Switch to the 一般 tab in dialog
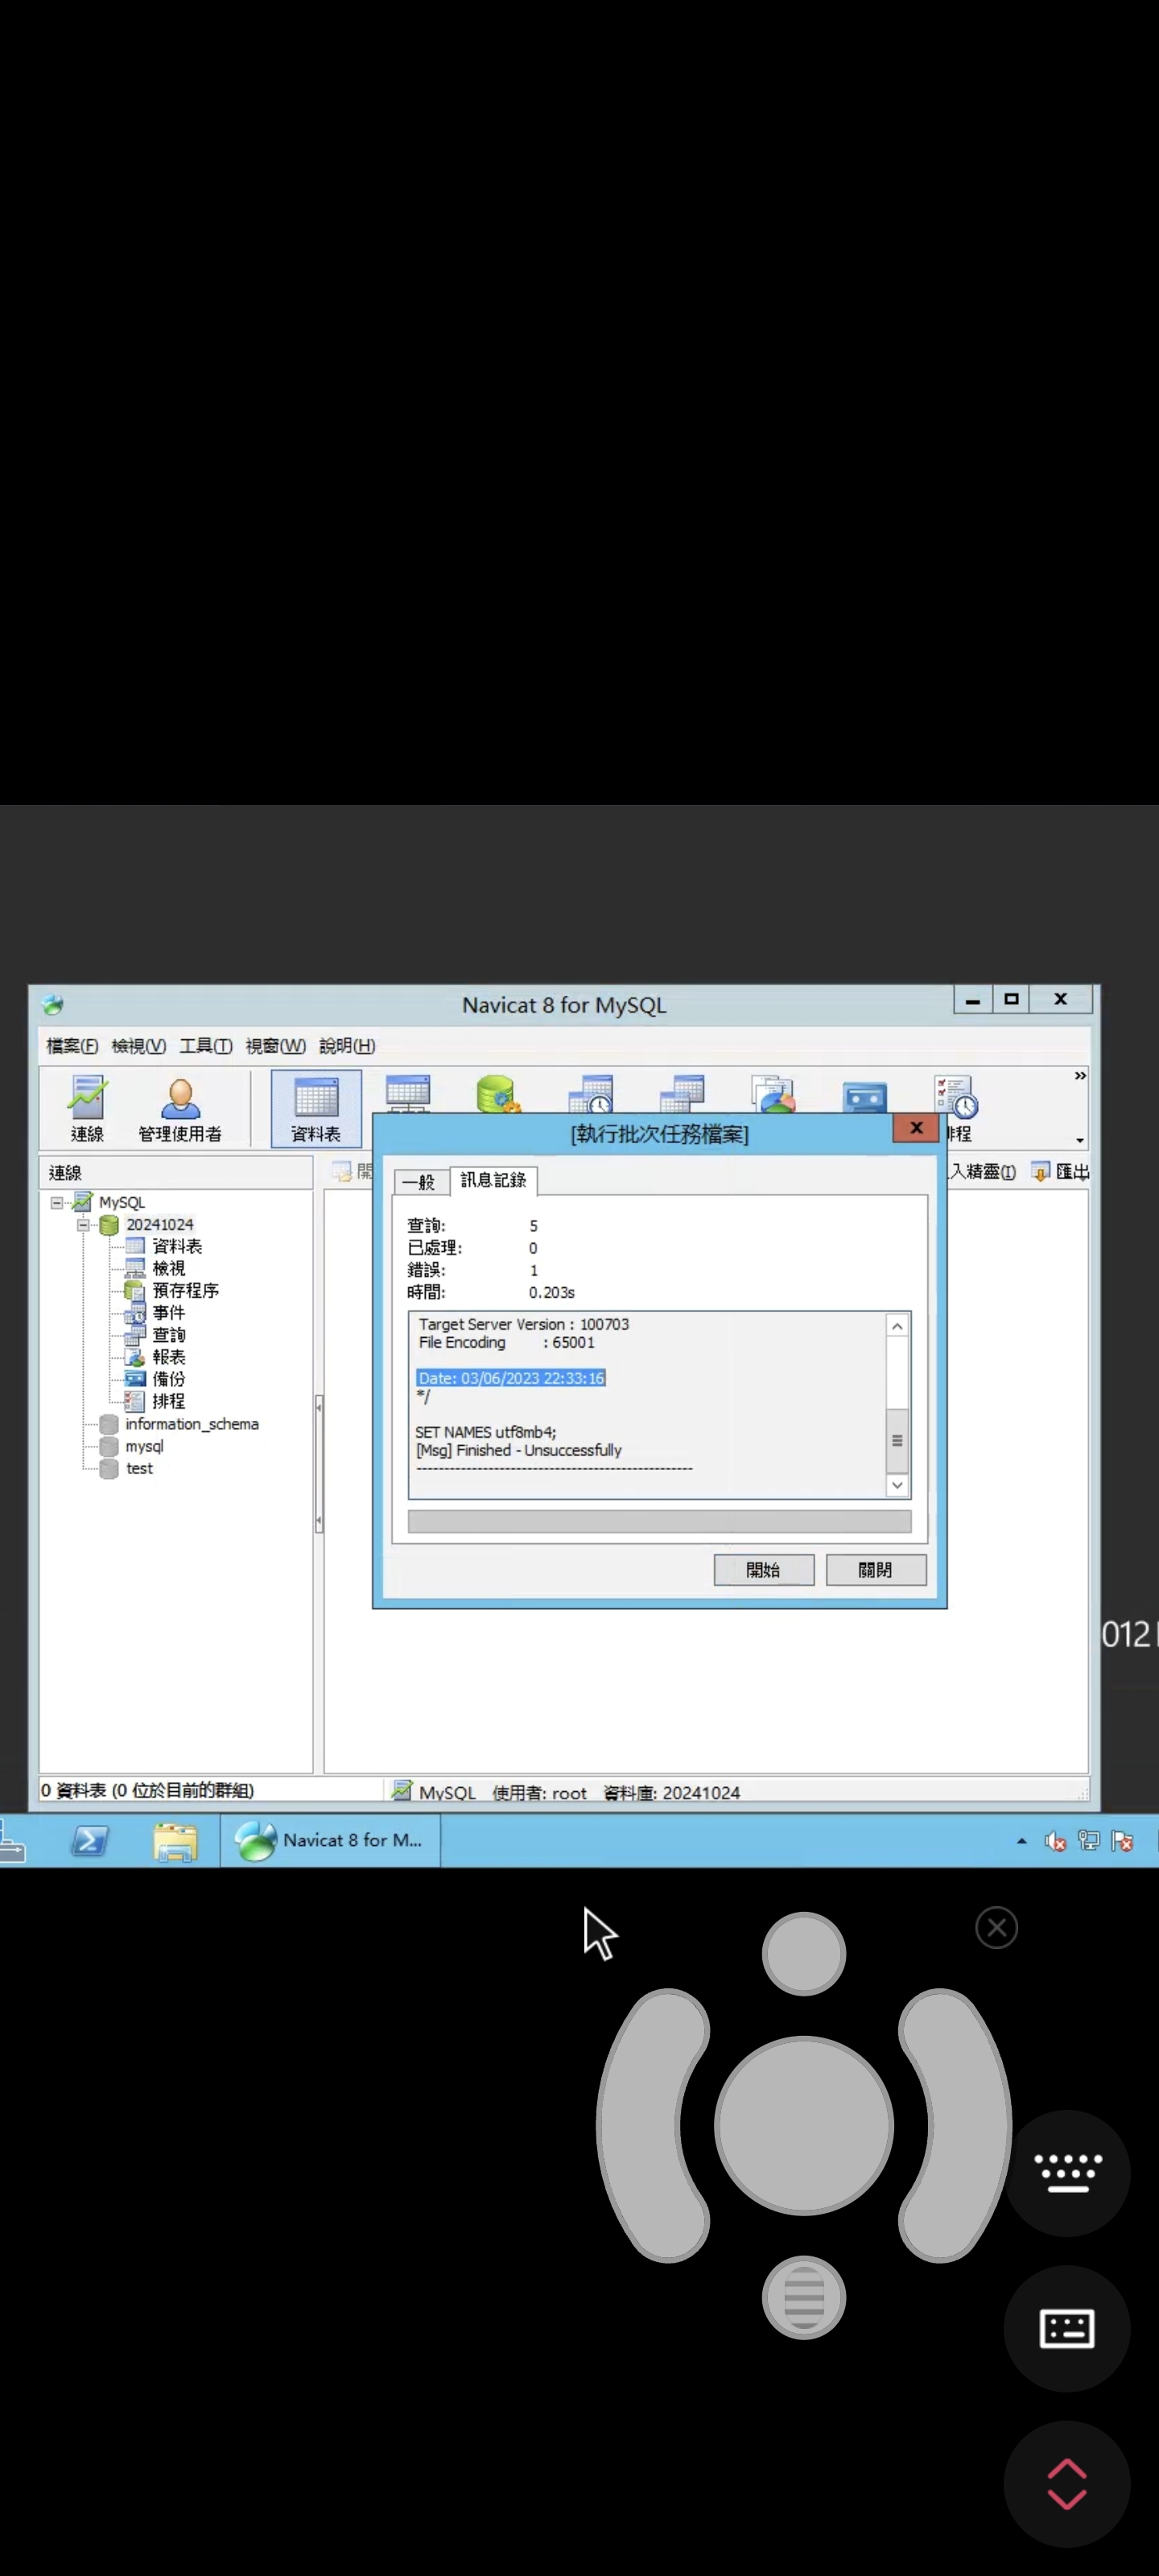1159x2576 pixels. pos(420,1182)
